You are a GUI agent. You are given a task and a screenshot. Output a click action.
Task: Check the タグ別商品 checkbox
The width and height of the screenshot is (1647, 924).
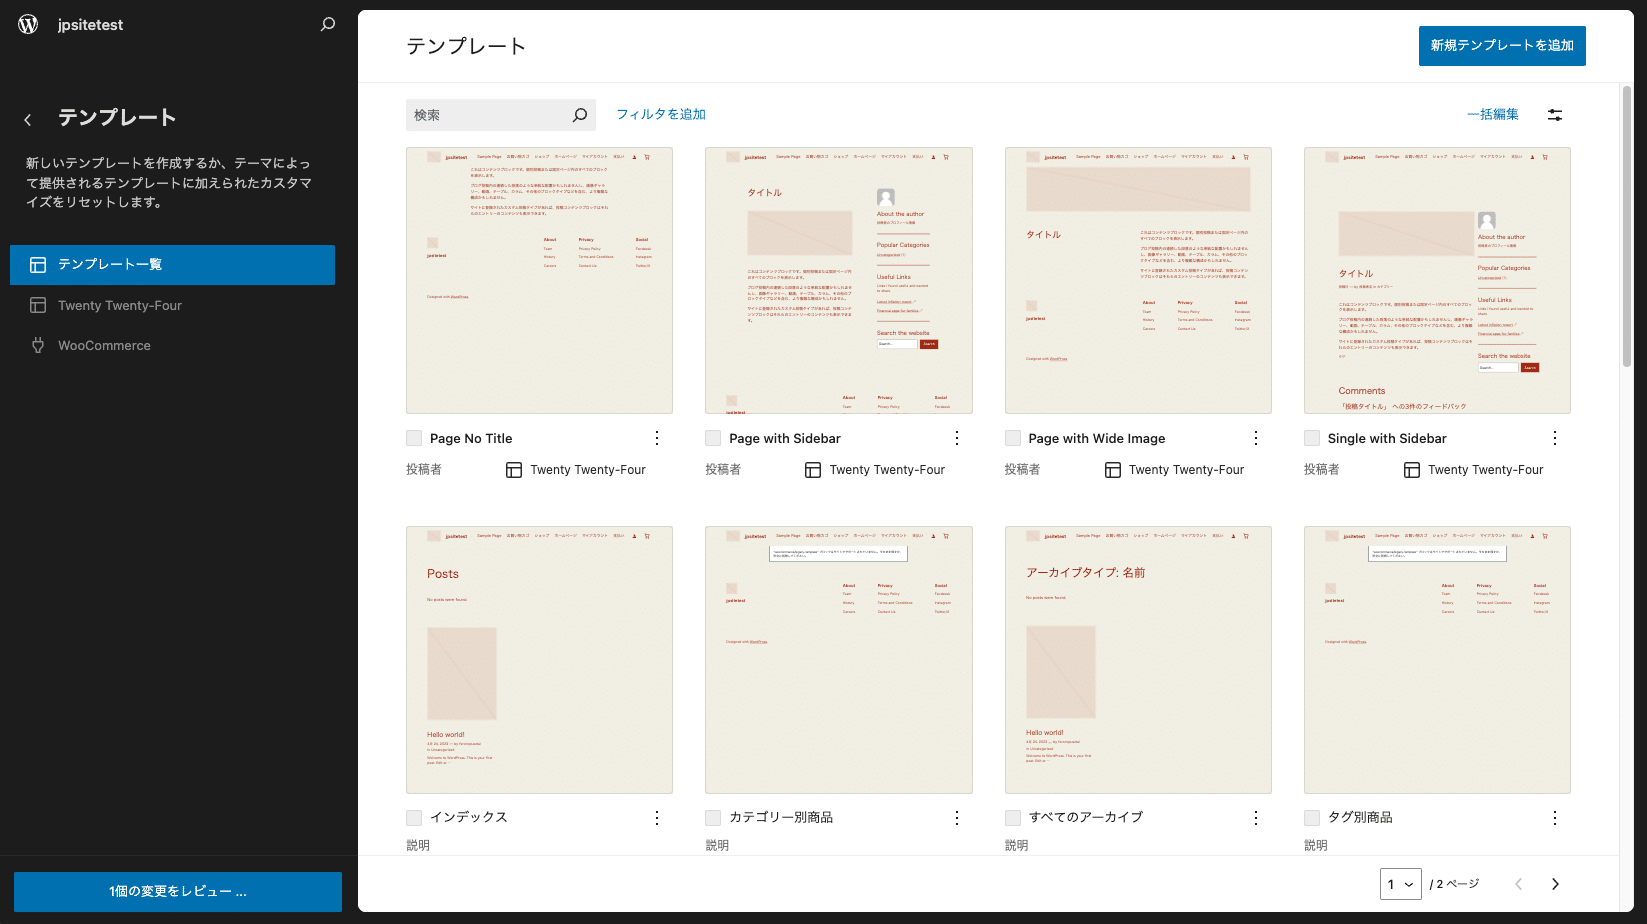click(1311, 817)
